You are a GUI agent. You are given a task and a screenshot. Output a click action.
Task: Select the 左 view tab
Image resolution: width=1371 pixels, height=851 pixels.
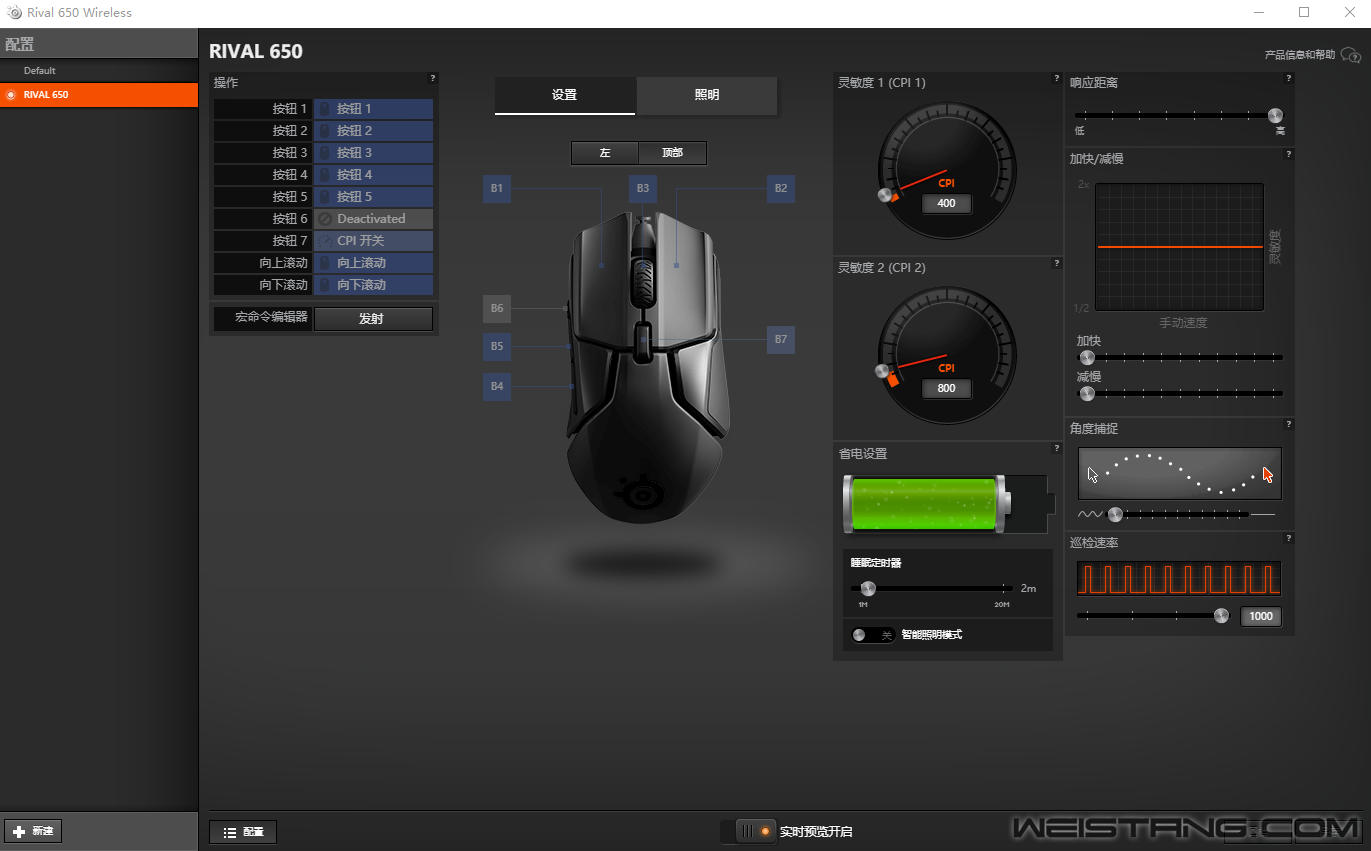pyautogui.click(x=605, y=153)
